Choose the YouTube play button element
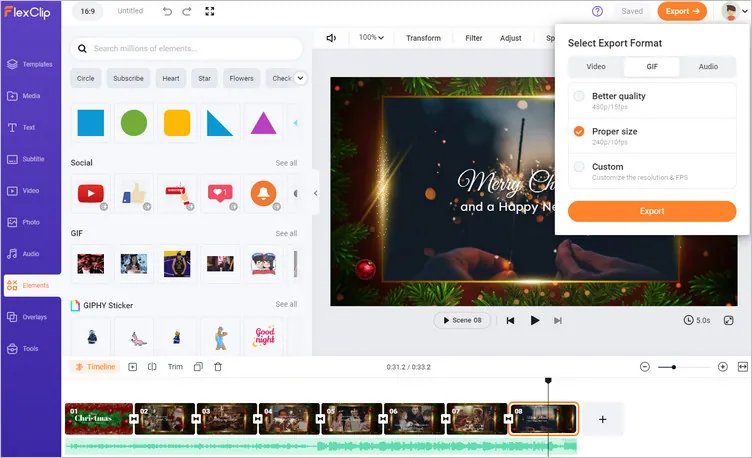 coord(91,194)
